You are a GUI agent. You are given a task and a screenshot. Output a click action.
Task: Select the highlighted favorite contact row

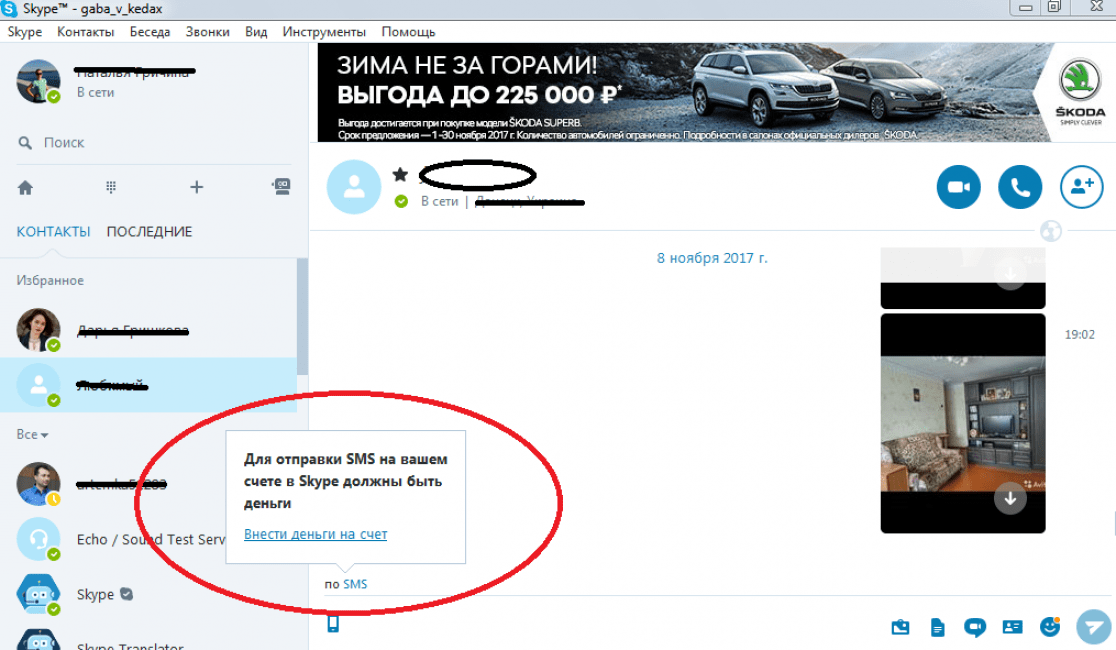[148, 385]
